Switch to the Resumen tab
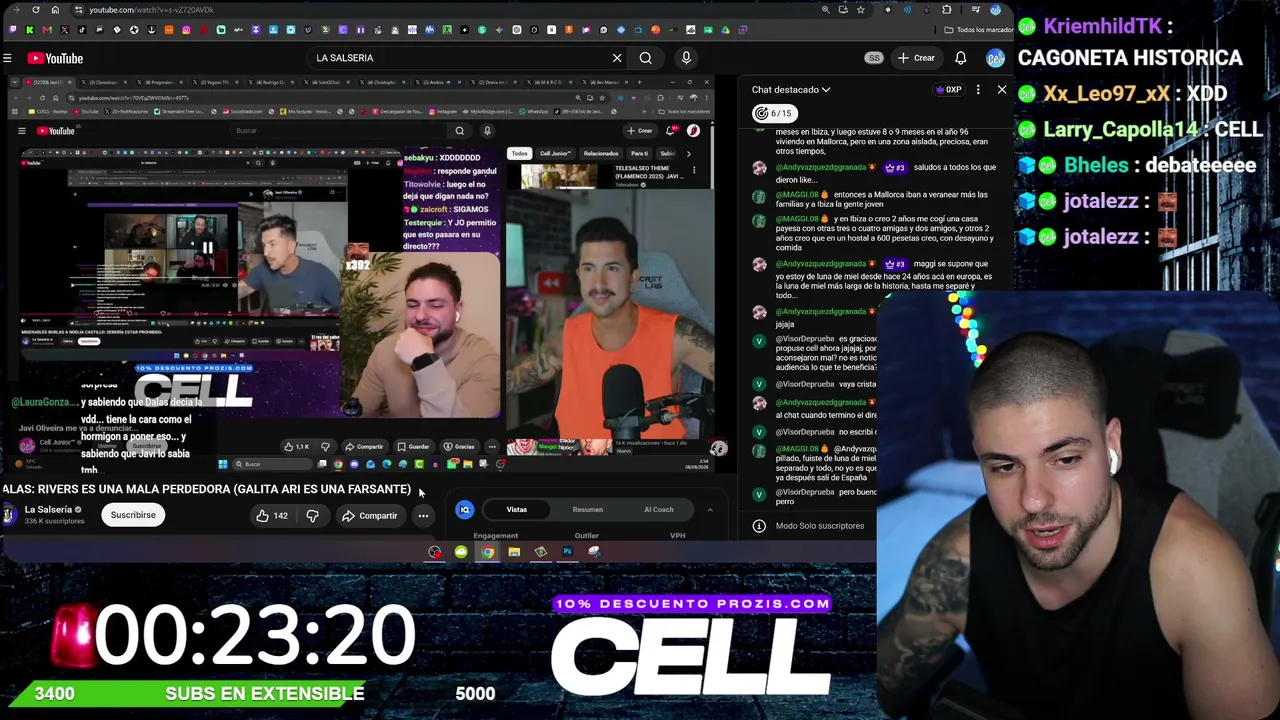The image size is (1280, 720). pyautogui.click(x=588, y=510)
